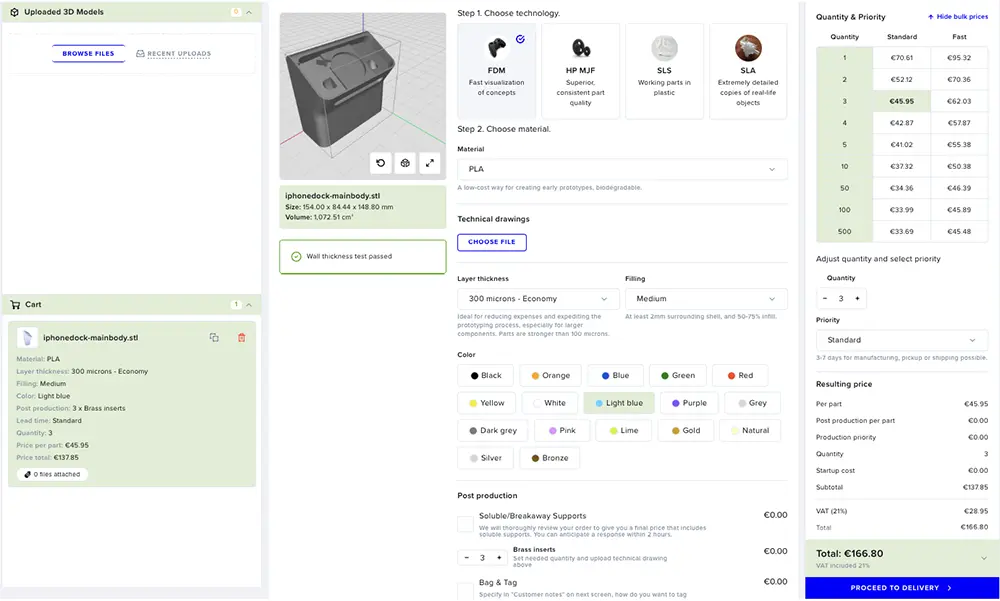The width and height of the screenshot is (1000, 601).
Task: Click Browse Files button
Action: coord(88,54)
